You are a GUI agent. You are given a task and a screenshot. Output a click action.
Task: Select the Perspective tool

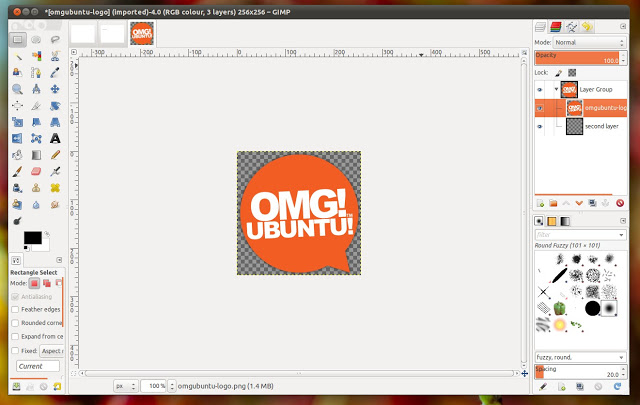tap(55, 122)
